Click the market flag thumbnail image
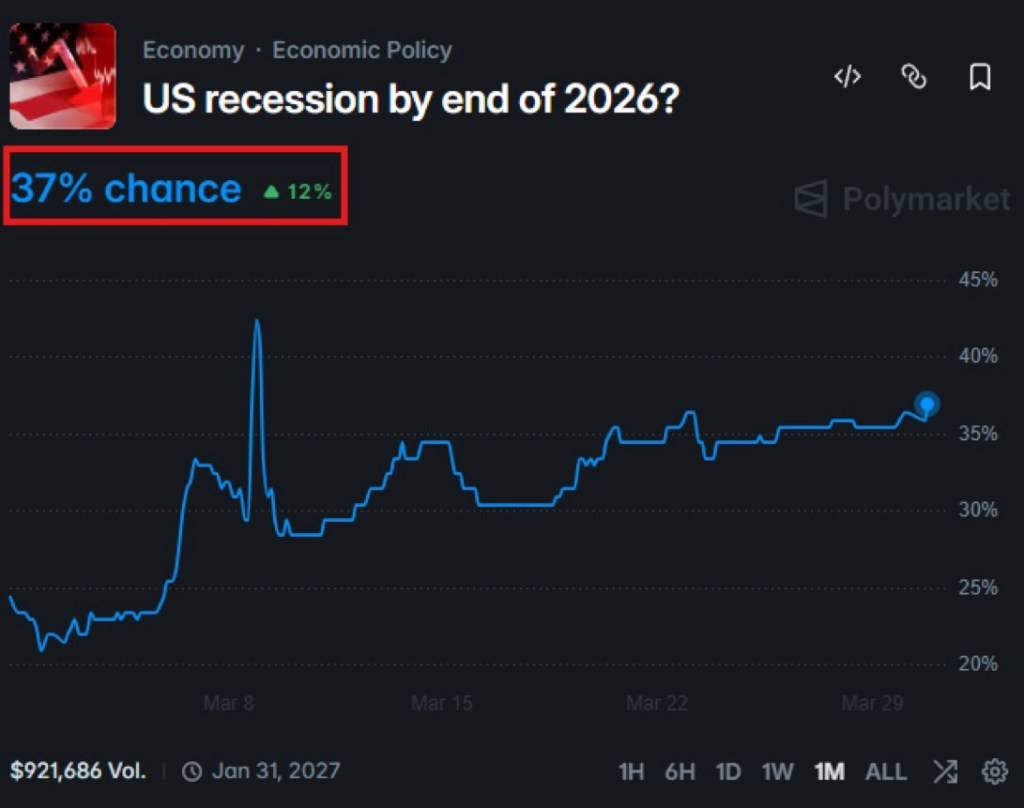Image resolution: width=1024 pixels, height=808 pixels. click(x=62, y=77)
